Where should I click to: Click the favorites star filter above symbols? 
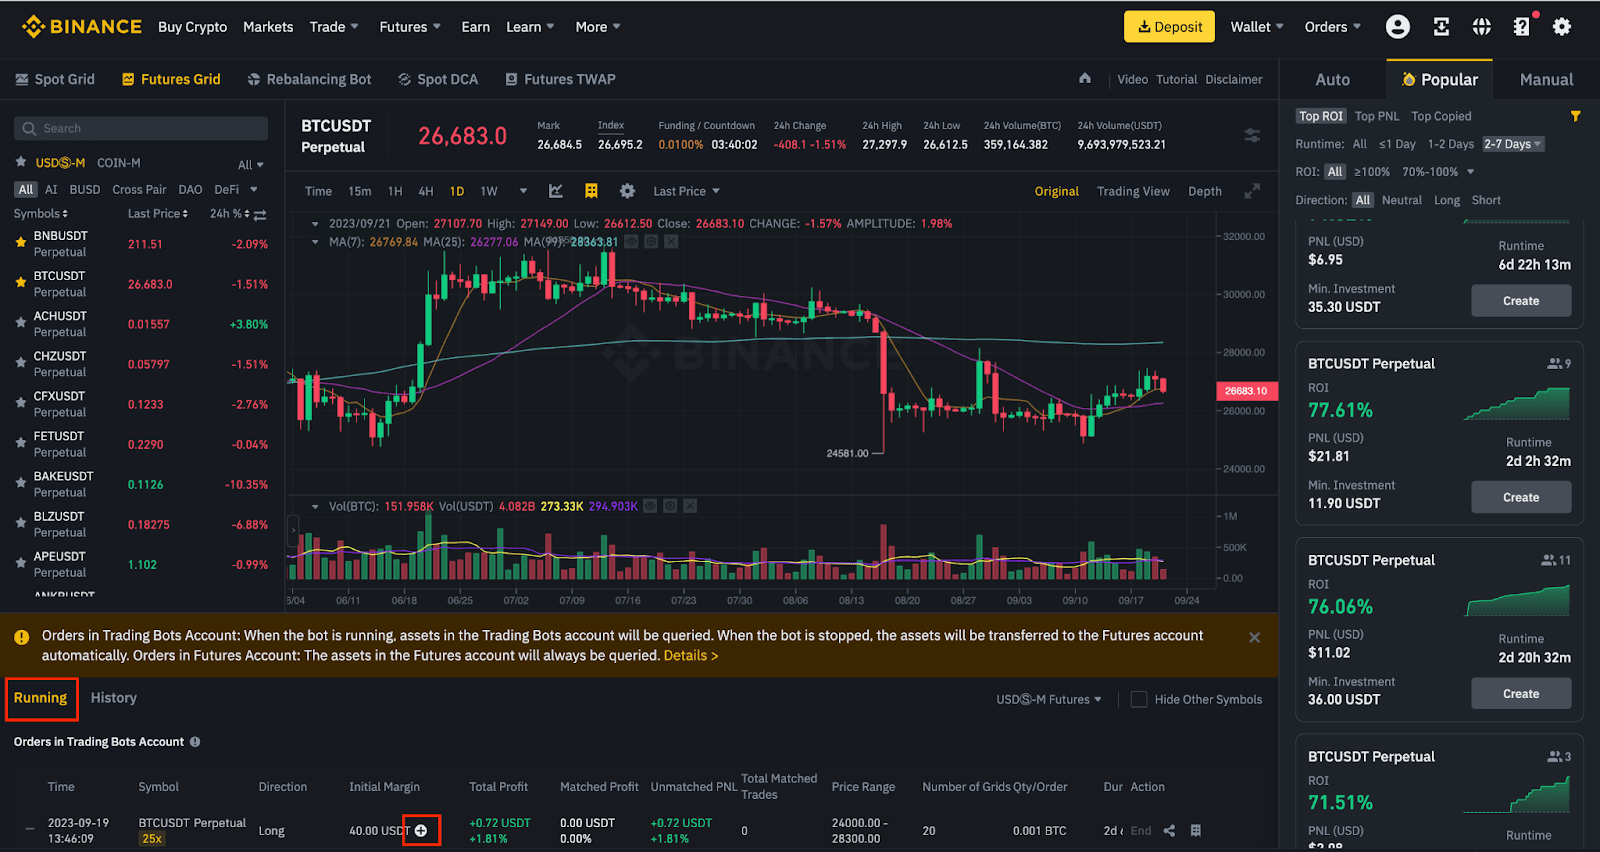(x=20, y=162)
